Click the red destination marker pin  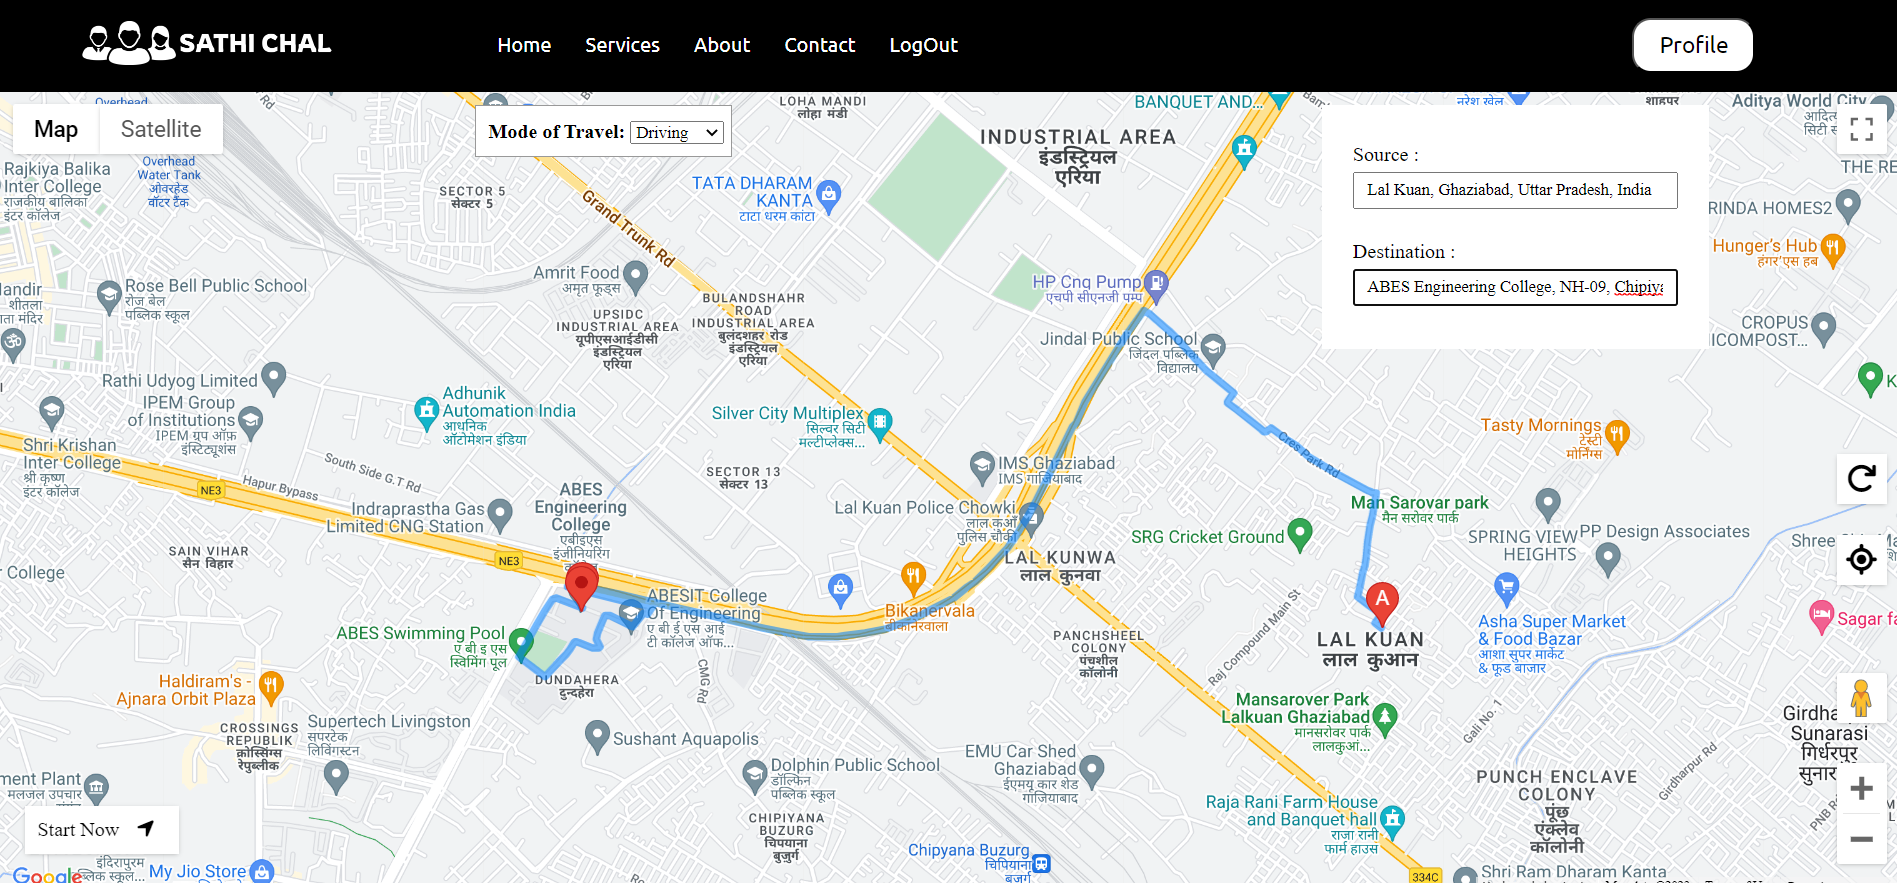click(581, 585)
